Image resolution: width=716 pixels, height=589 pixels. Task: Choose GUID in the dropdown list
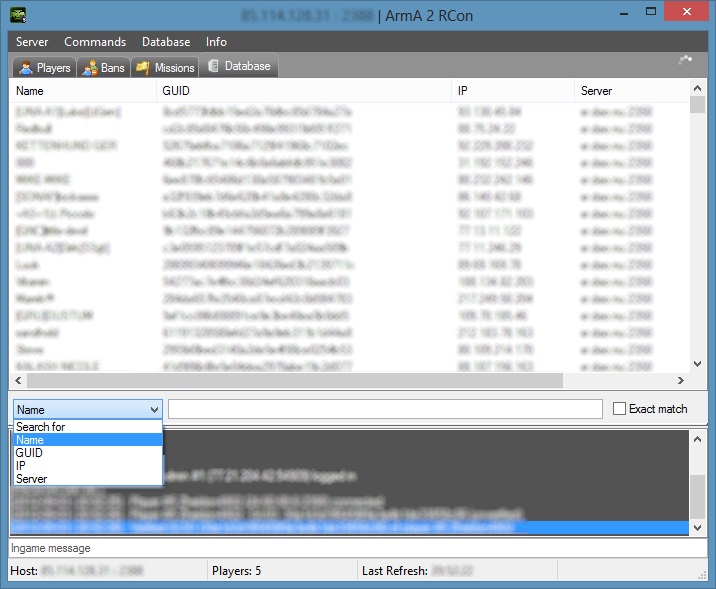point(88,452)
